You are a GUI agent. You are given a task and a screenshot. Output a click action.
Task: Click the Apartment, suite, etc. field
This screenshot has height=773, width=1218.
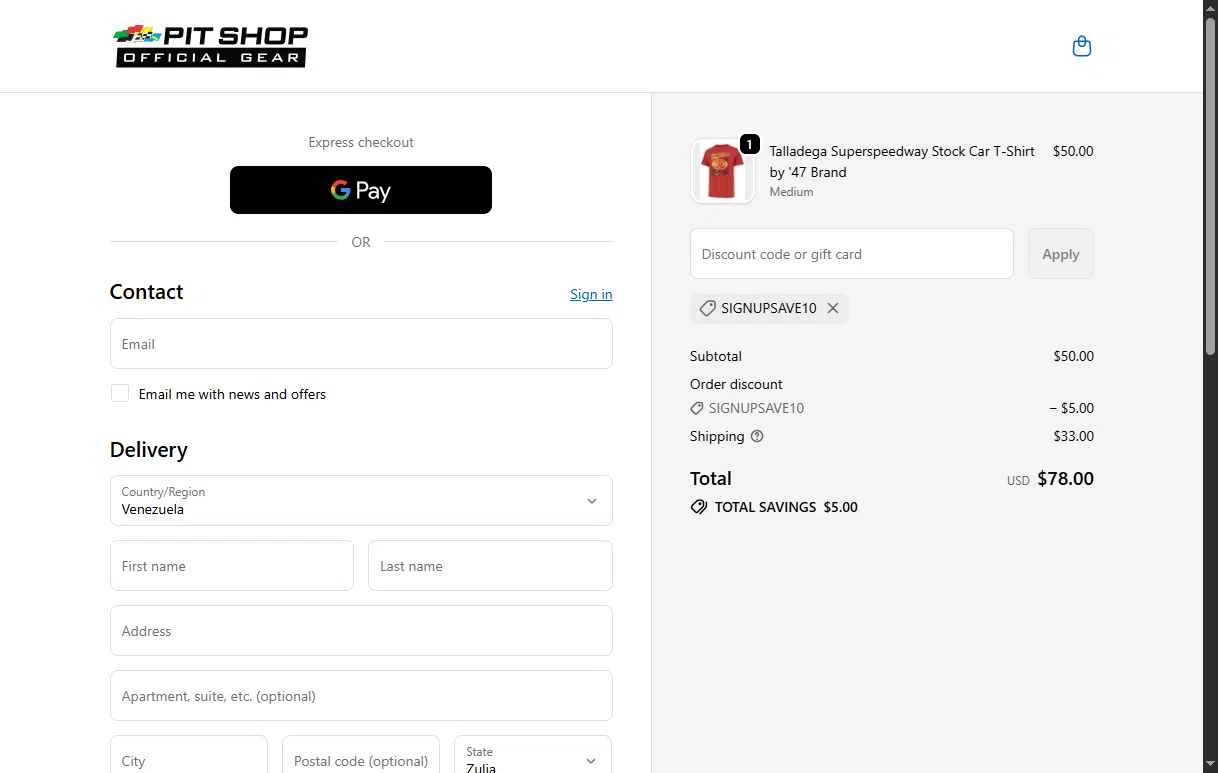(x=361, y=696)
